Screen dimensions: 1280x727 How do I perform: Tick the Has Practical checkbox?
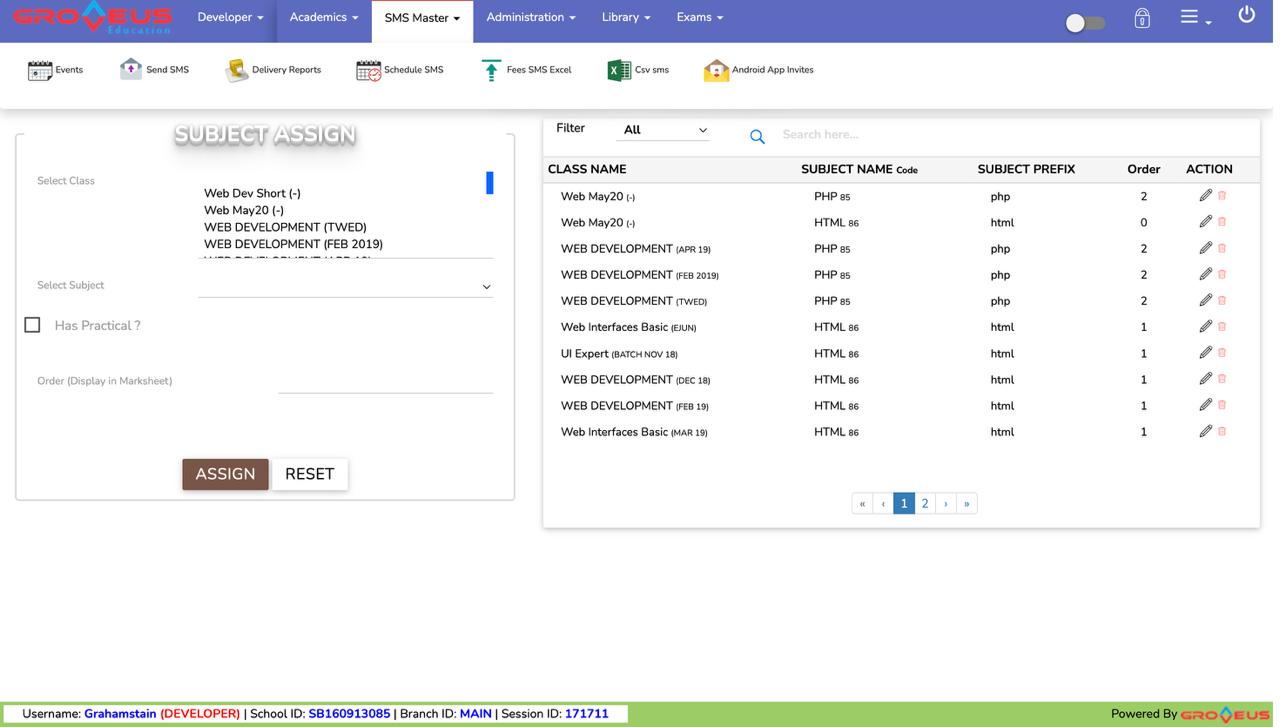[x=33, y=325]
